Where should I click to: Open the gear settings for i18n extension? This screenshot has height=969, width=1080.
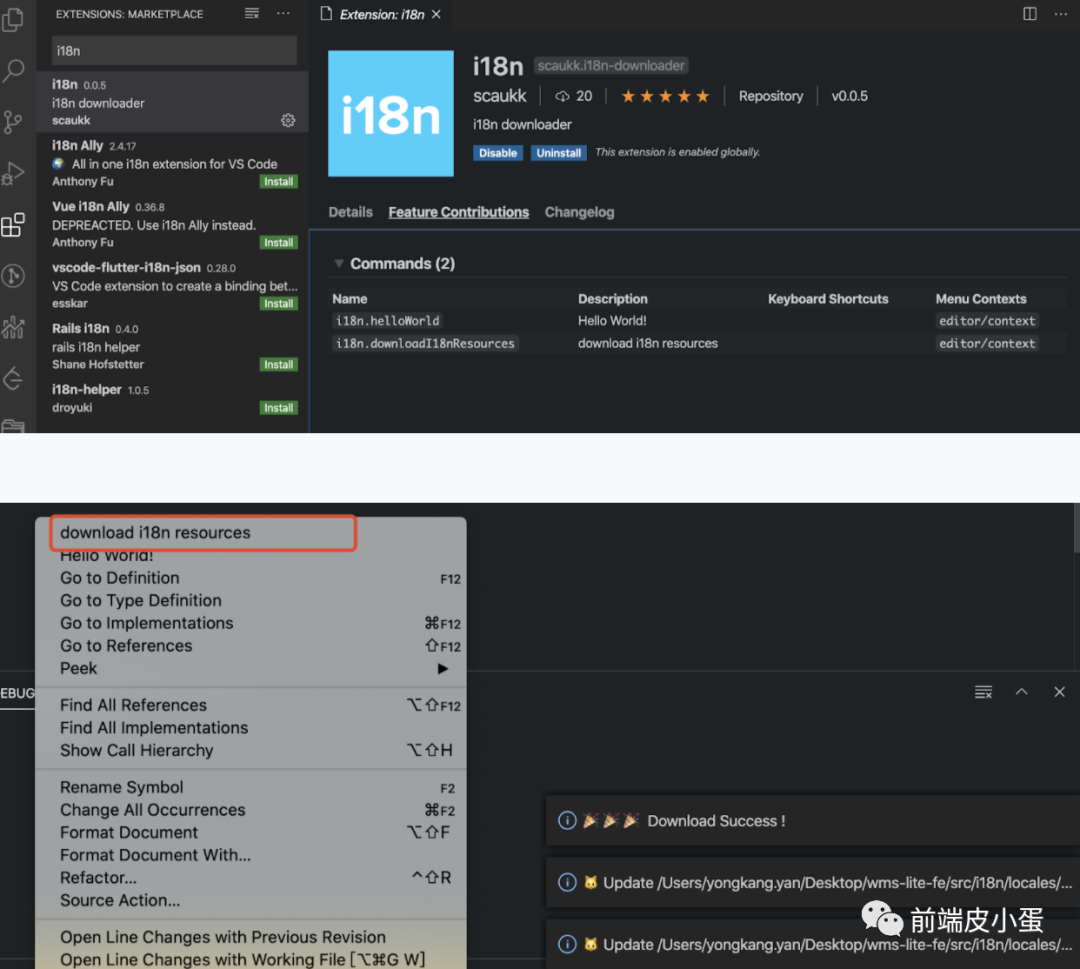point(288,121)
